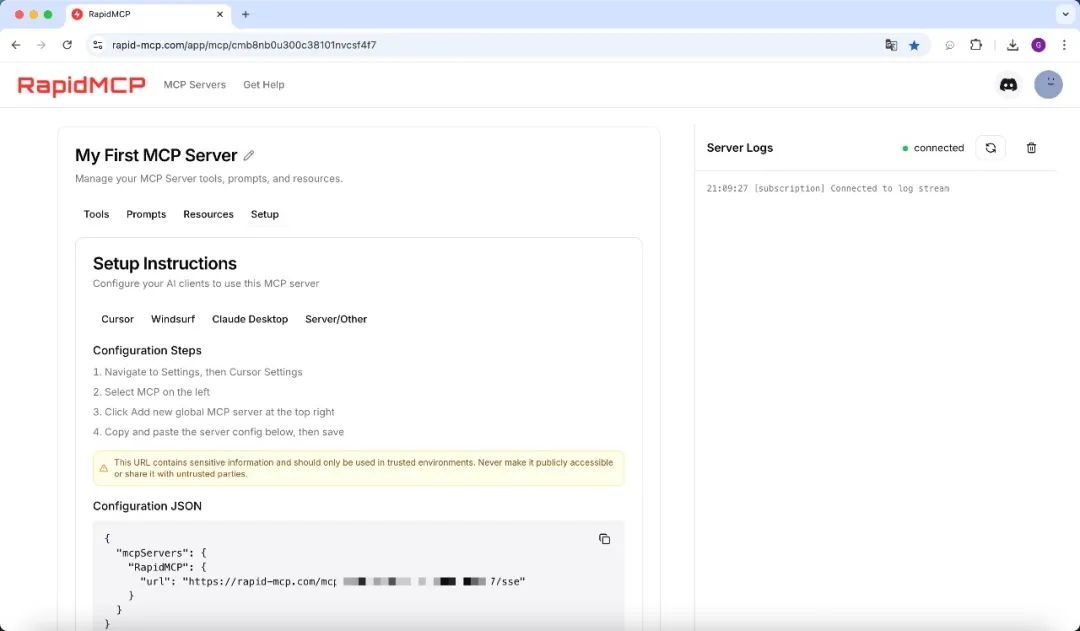The width and height of the screenshot is (1080, 631).
Task: Click the browser address bar
Action: 400,44
